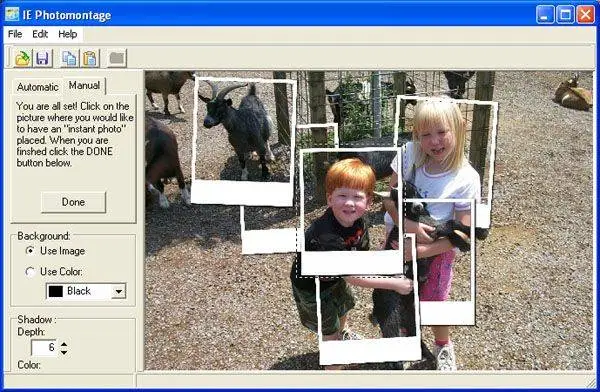Click the instant photo frame around the goat
This screenshot has width=600, height=392.
point(243,141)
